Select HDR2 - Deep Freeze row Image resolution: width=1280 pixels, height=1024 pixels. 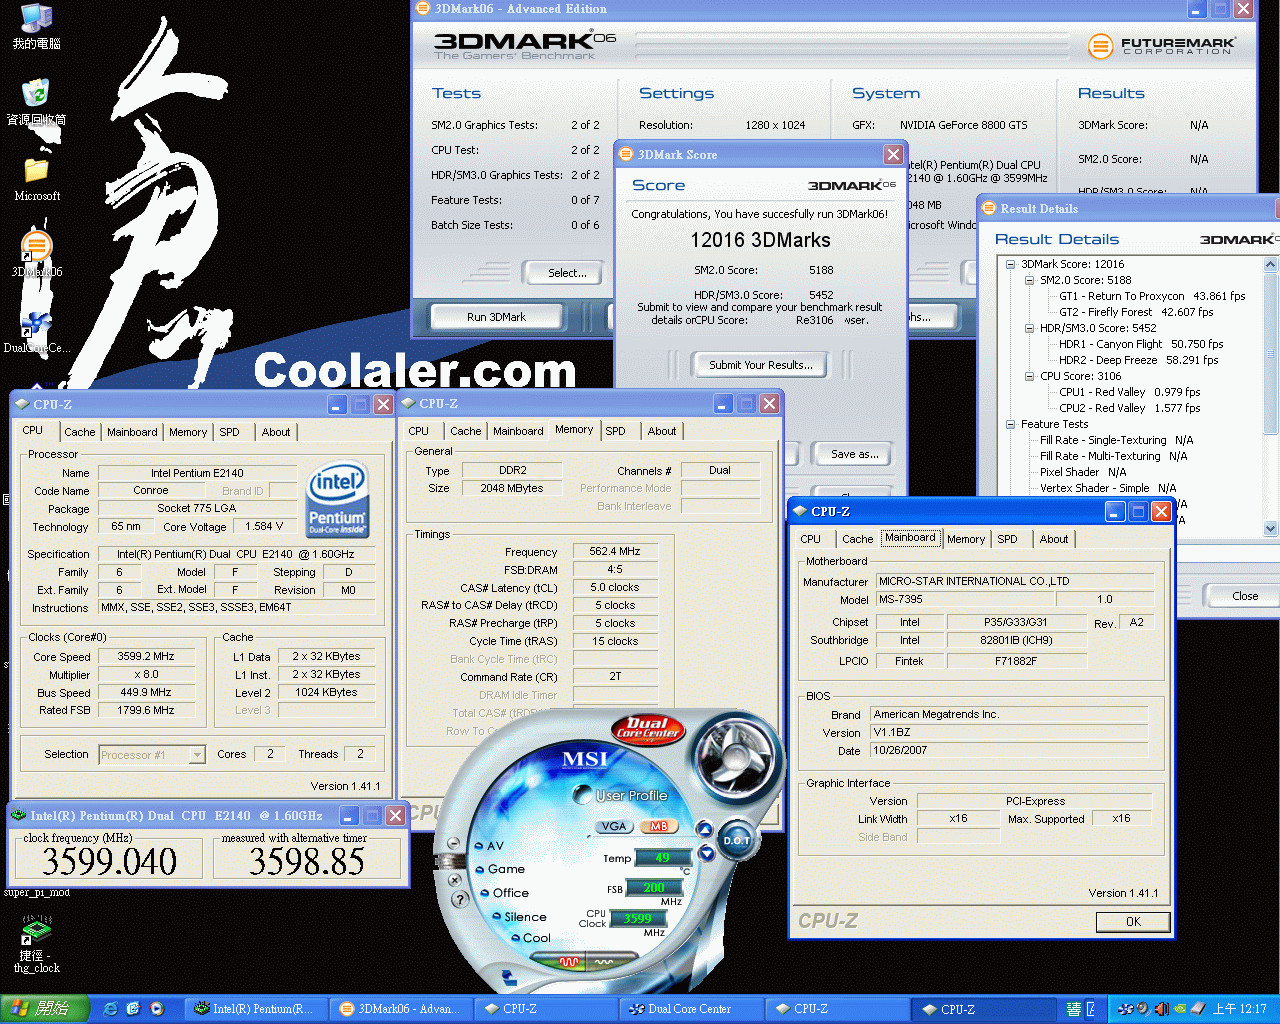tap(1138, 361)
